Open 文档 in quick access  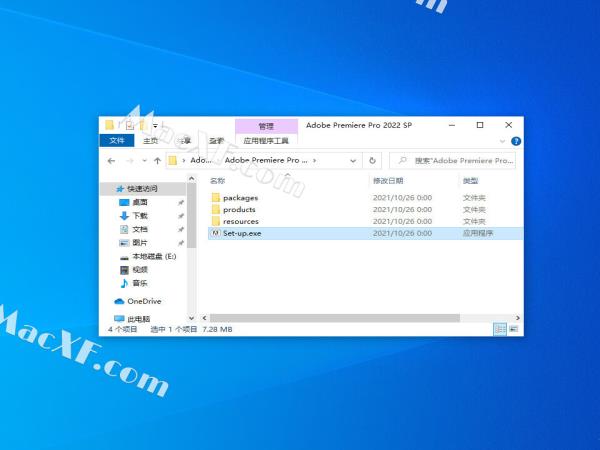(x=140, y=229)
